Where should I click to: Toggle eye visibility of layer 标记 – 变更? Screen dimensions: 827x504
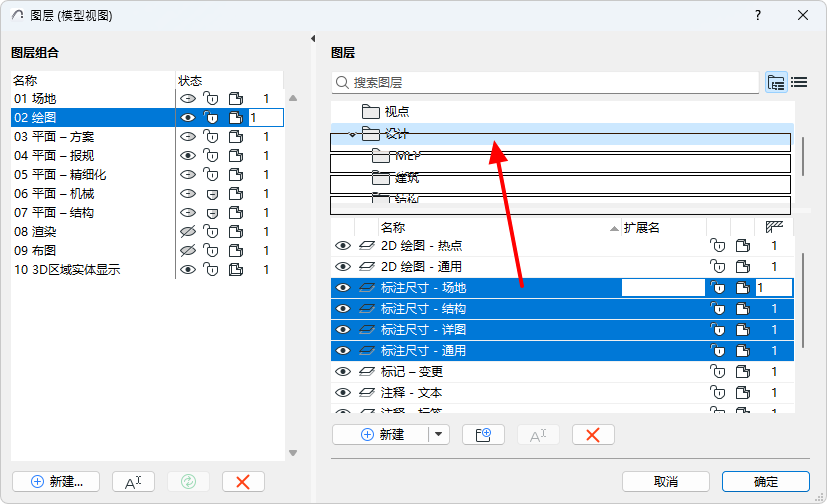pyautogui.click(x=343, y=372)
